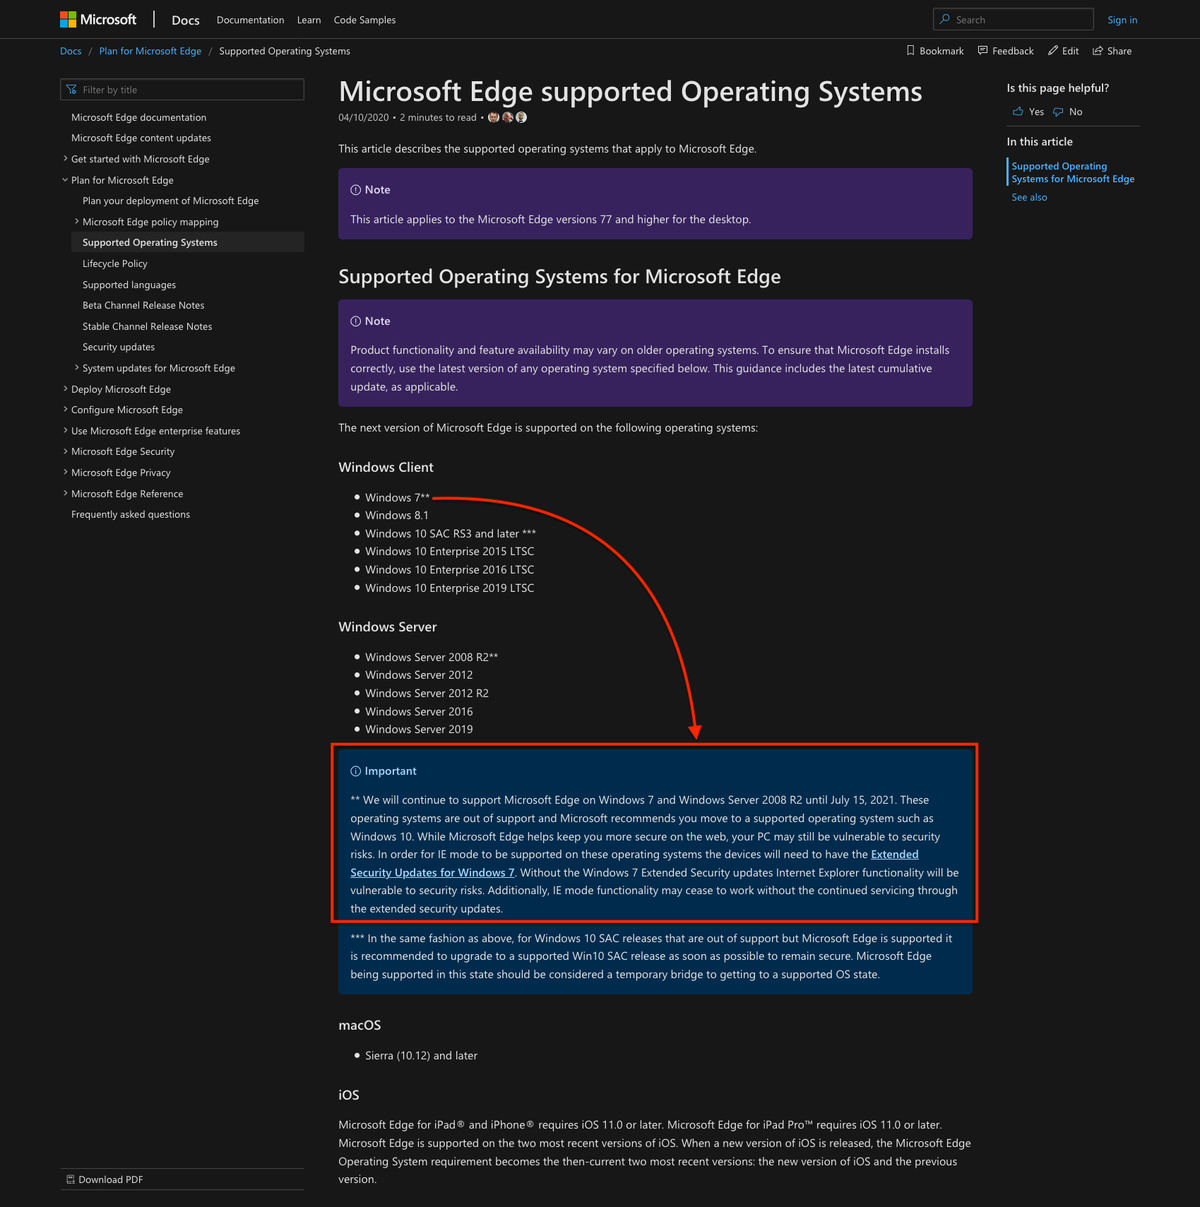Screen dimensions: 1200x1207
Task: Open Frequently asked questions
Action: [130, 514]
